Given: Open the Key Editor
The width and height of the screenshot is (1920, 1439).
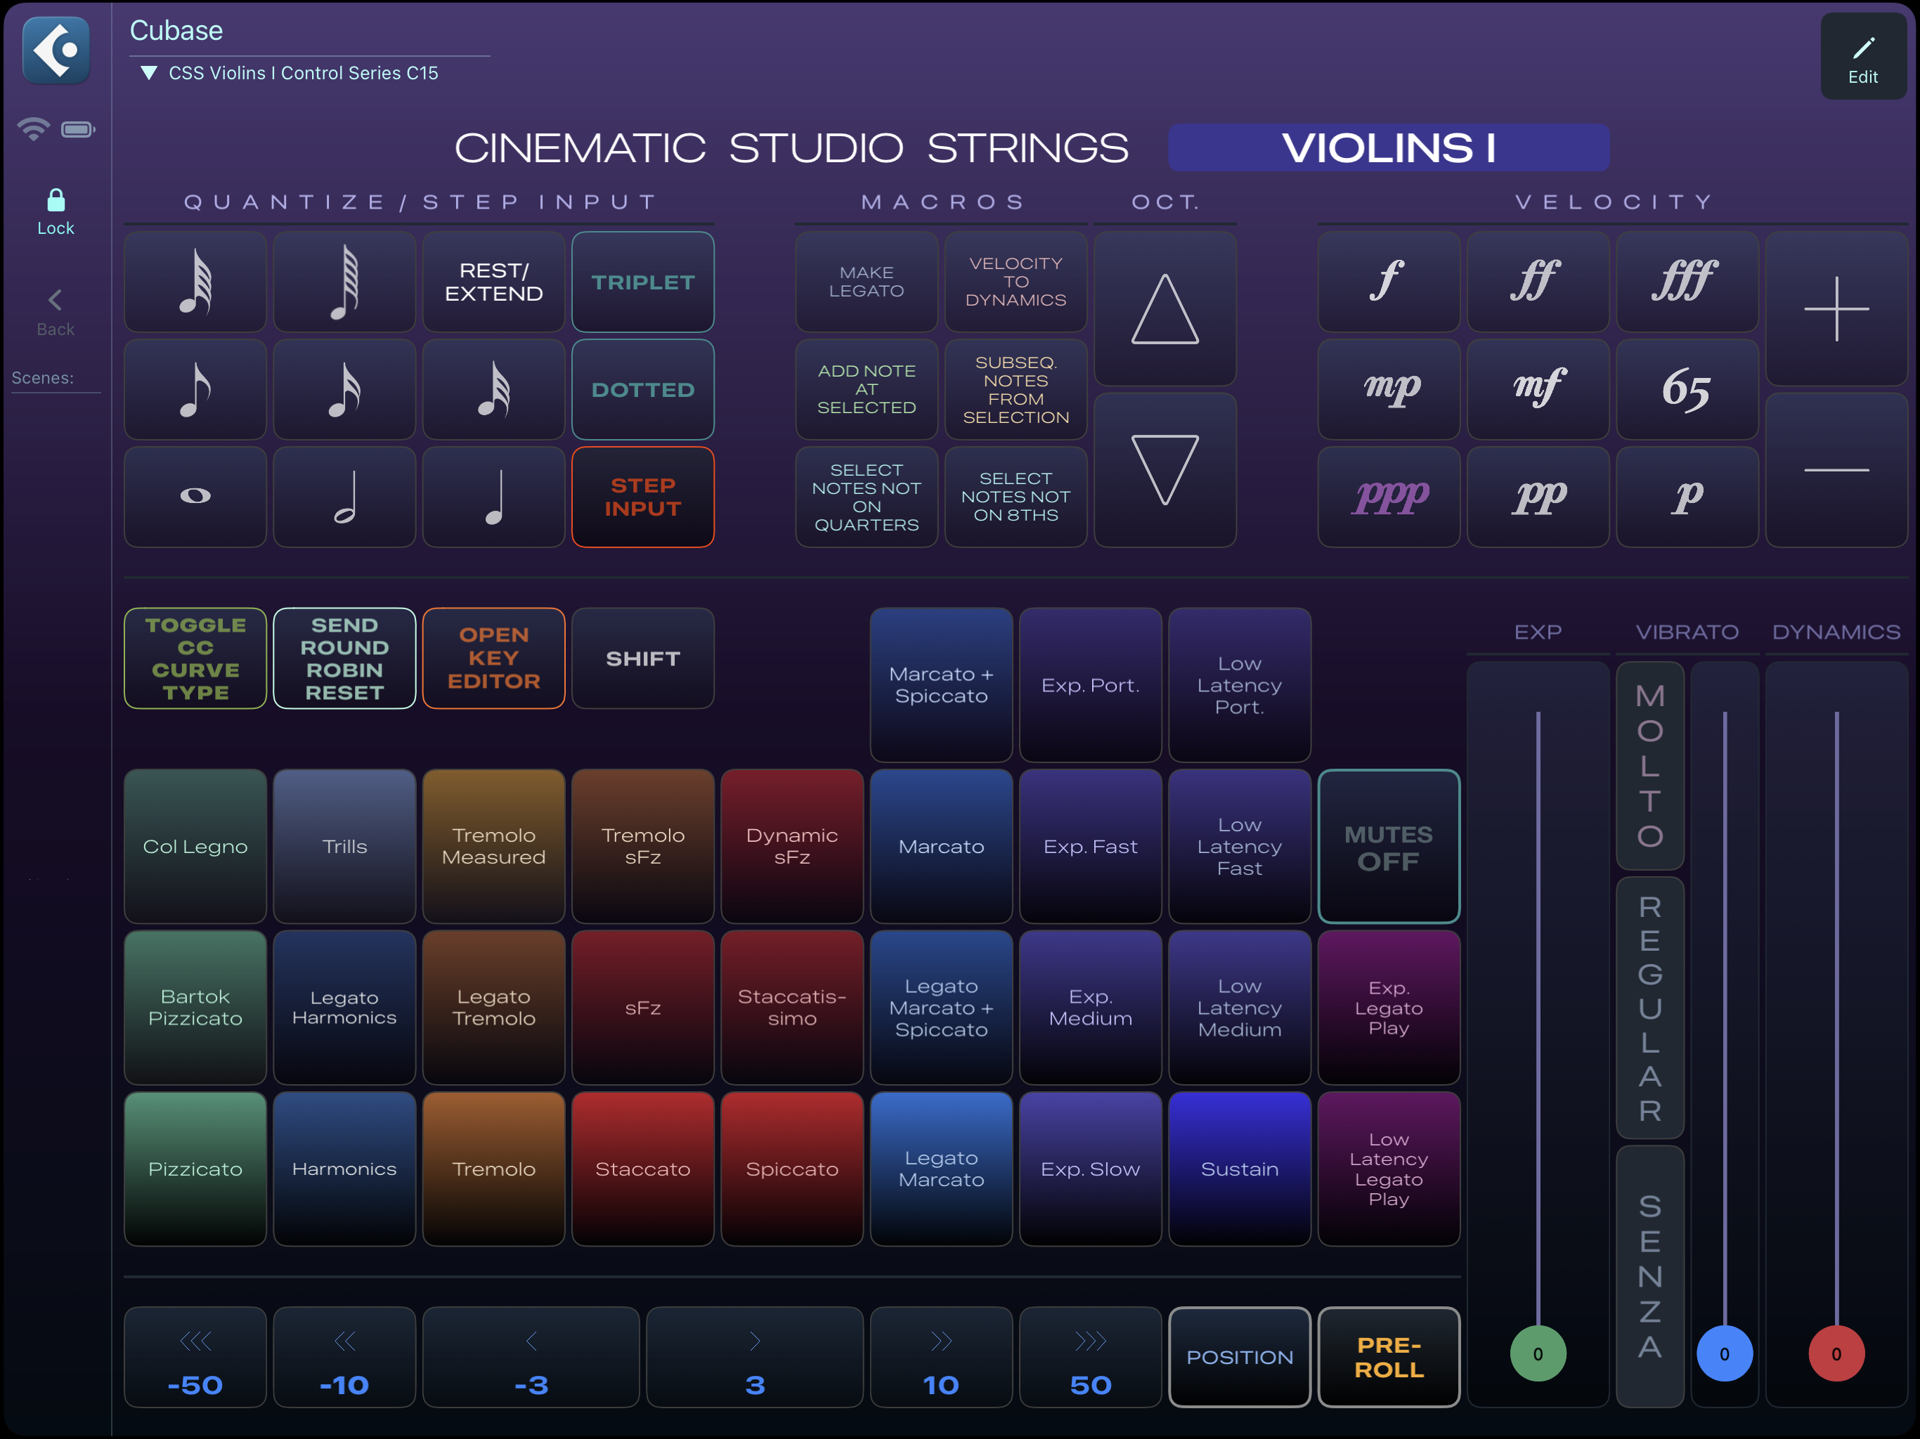Looking at the screenshot, I should (493, 658).
